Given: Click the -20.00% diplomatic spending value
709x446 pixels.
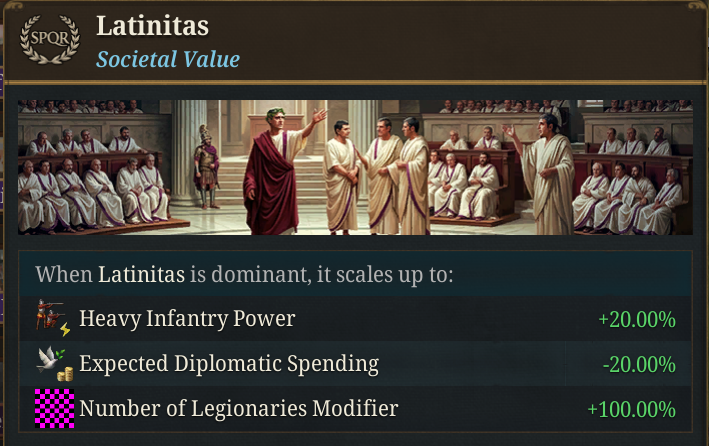Looking at the screenshot, I should 638,365.
